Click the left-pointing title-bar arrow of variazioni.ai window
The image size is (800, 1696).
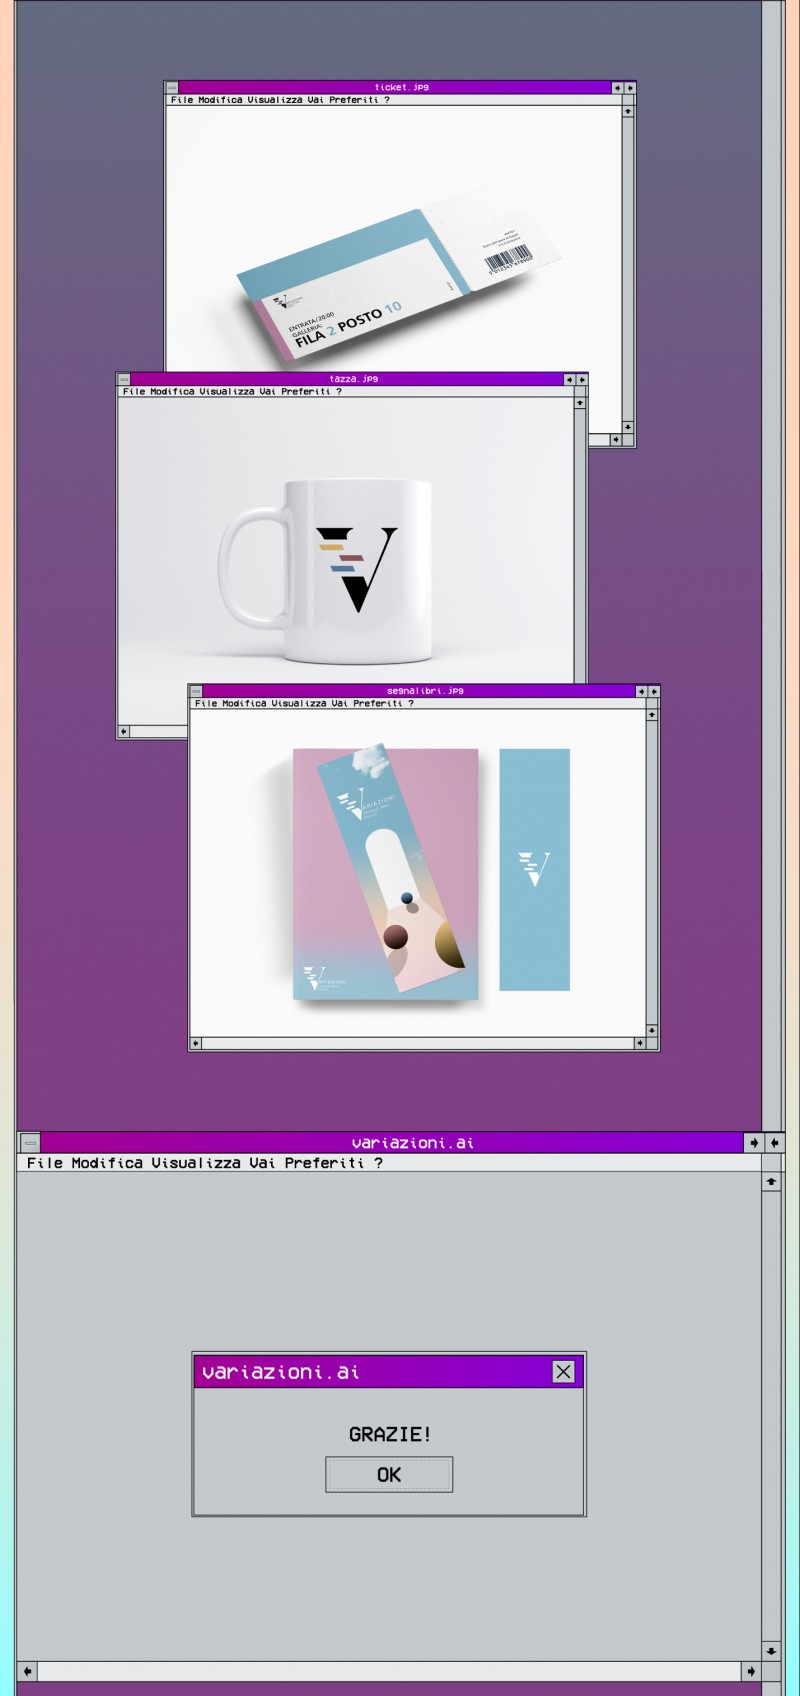pos(775,1142)
